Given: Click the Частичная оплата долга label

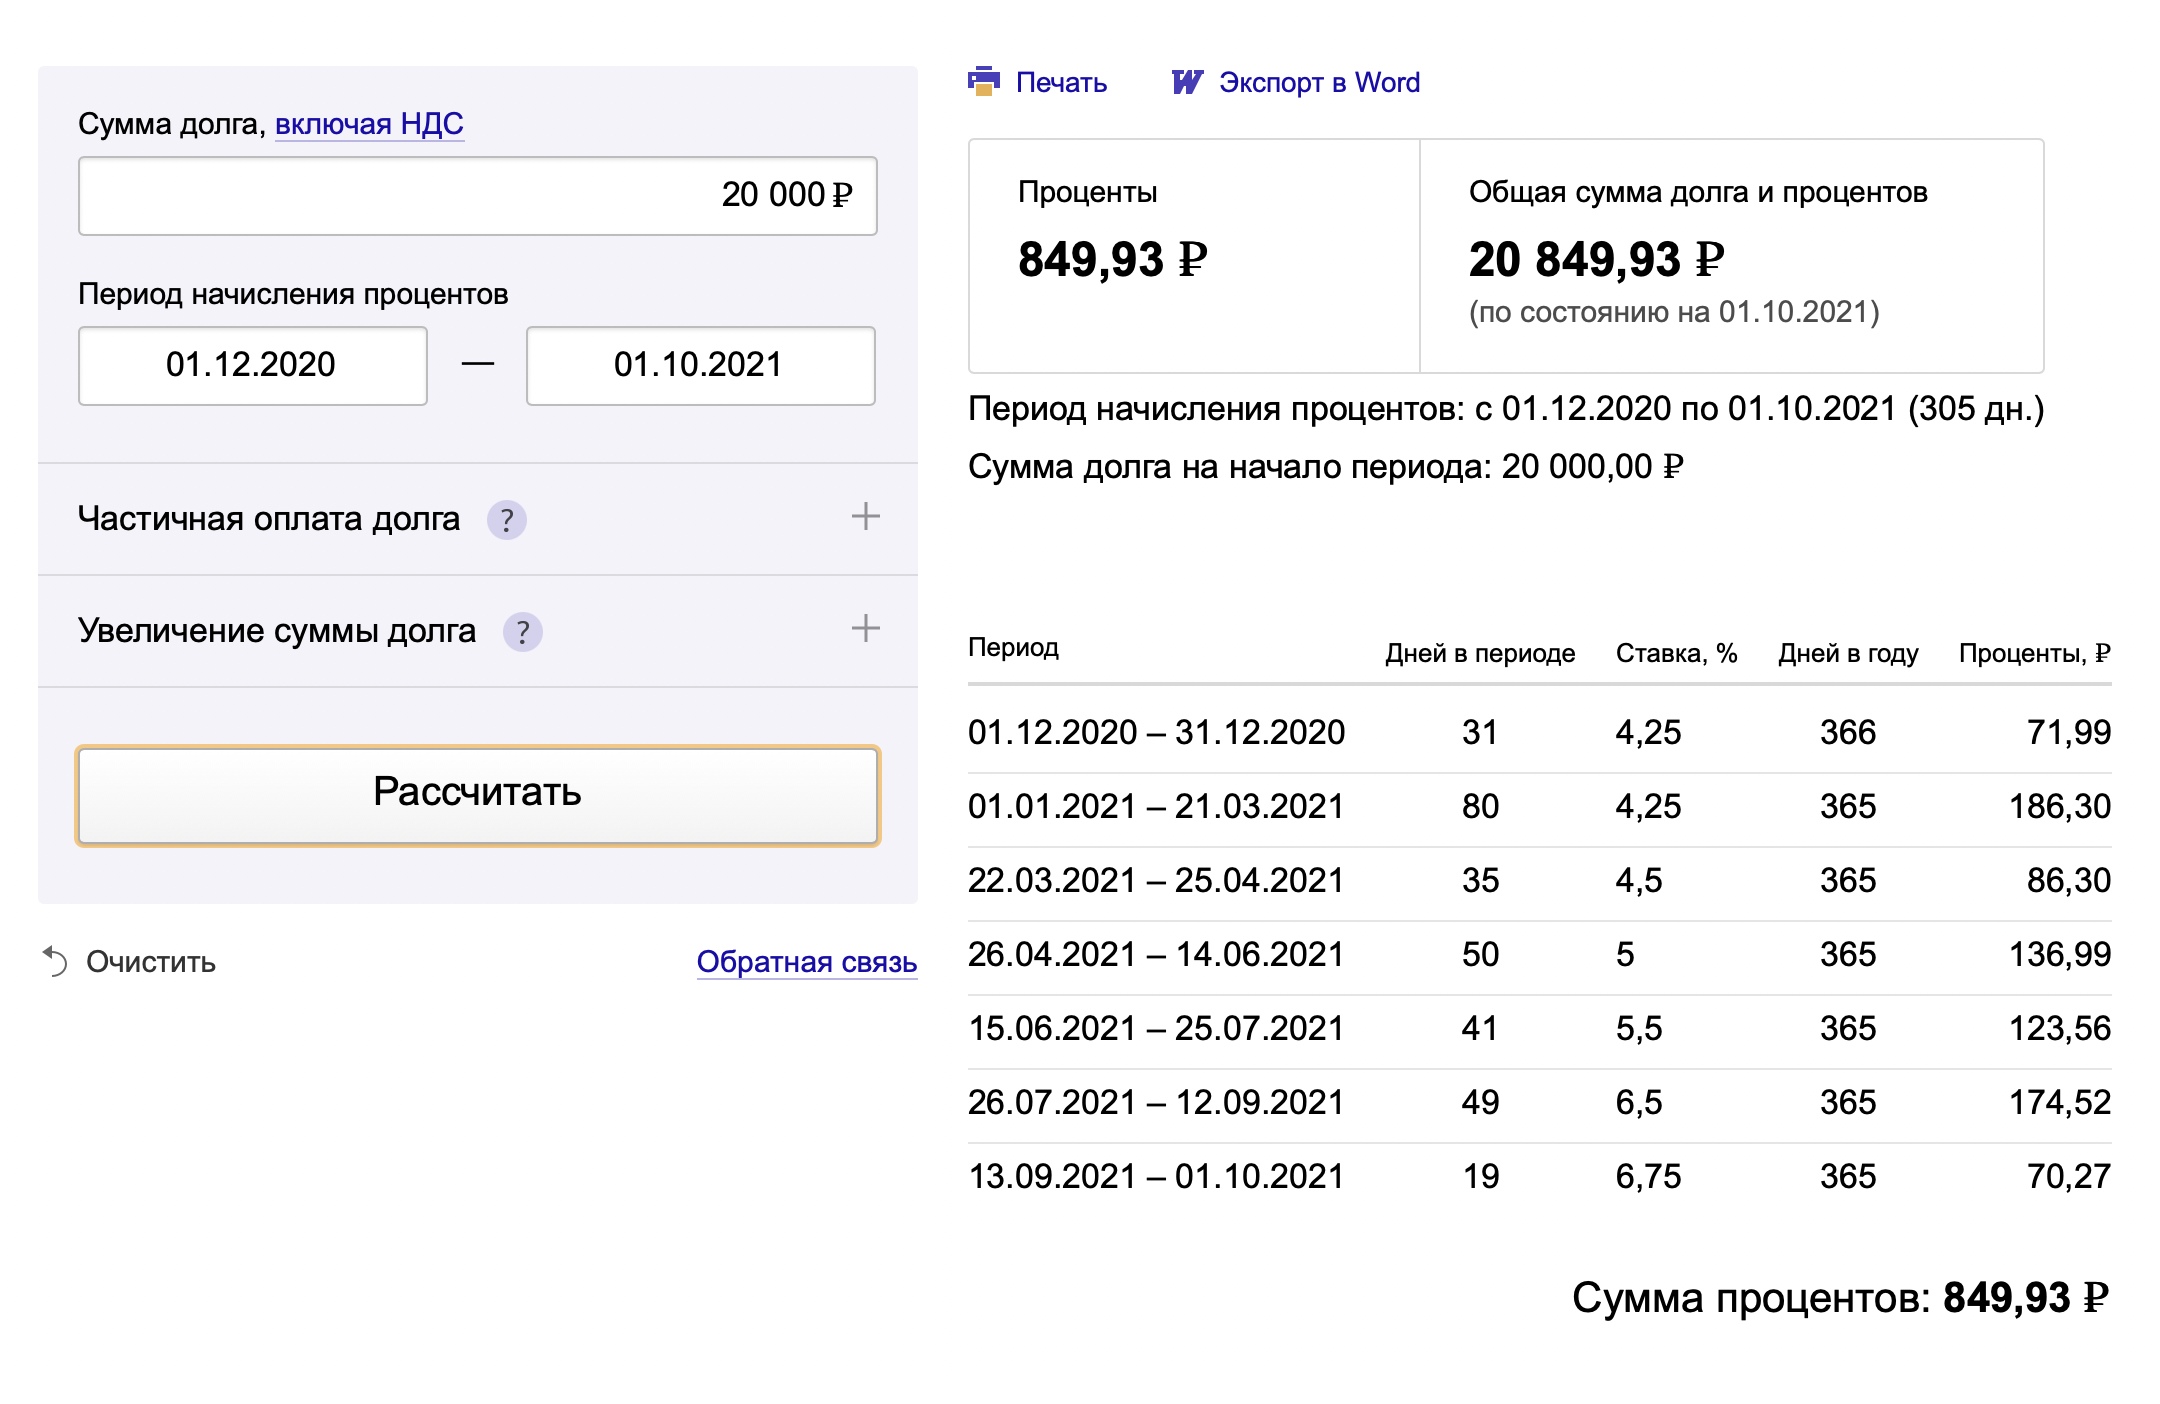Looking at the screenshot, I should click(269, 519).
